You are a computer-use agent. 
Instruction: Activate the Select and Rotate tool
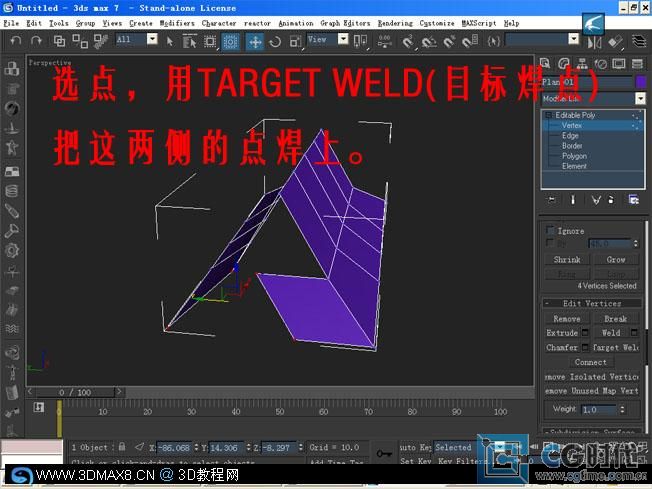tap(275, 41)
